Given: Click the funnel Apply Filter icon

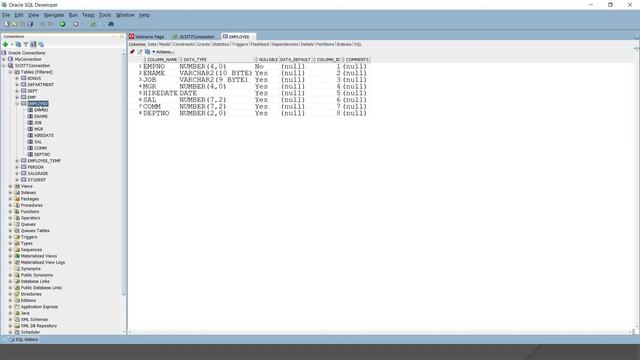Looking at the screenshot, I should click(x=26, y=44).
